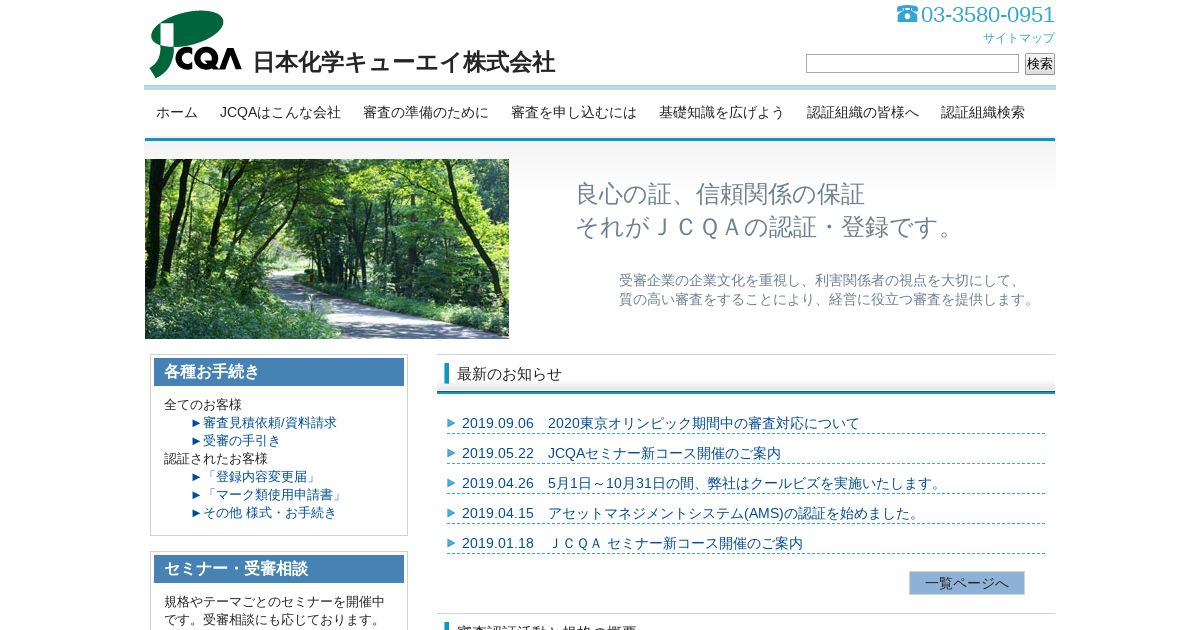Open the 認証組織の皆様へ menu item
The image size is (1200, 630).
coord(863,112)
